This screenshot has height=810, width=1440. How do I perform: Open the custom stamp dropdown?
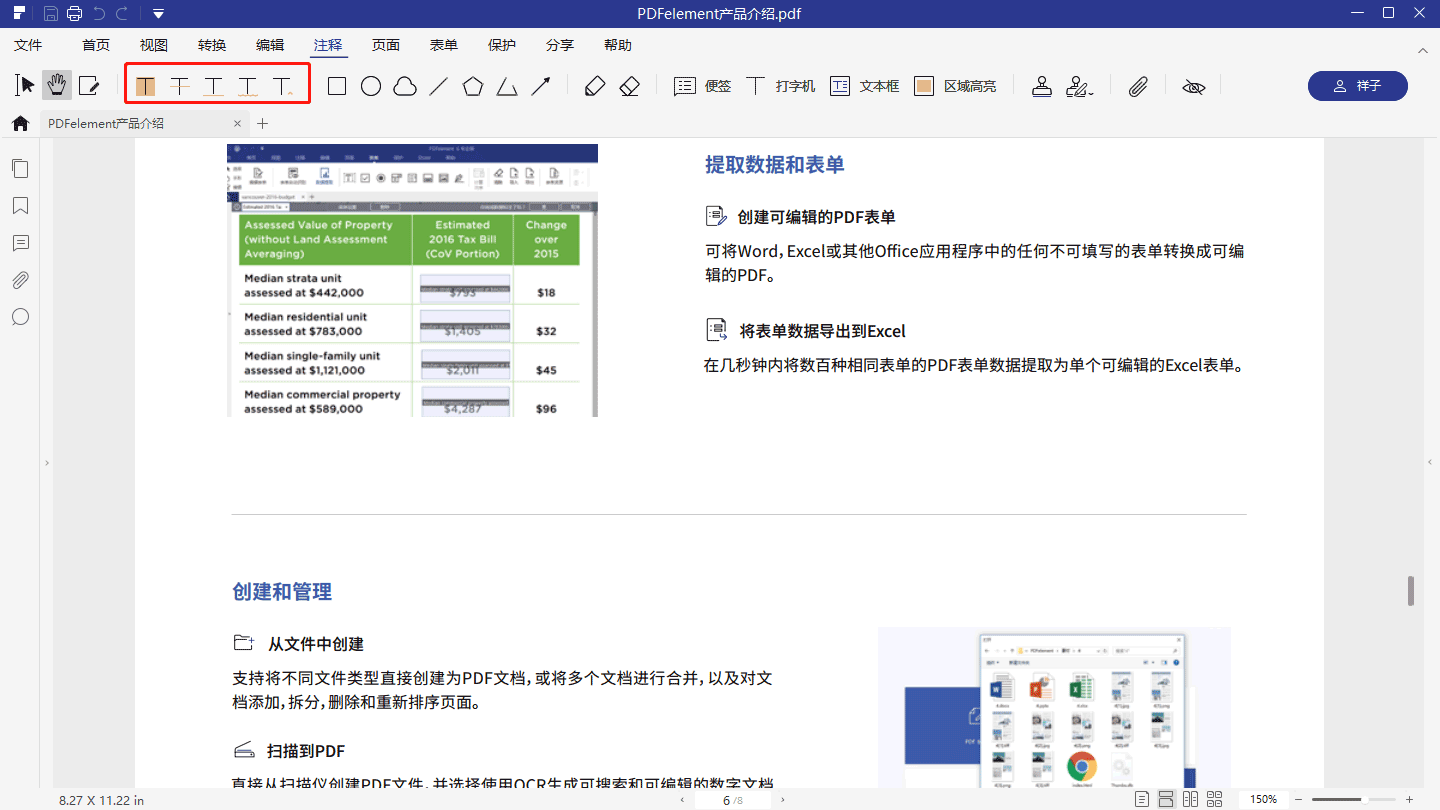1079,86
